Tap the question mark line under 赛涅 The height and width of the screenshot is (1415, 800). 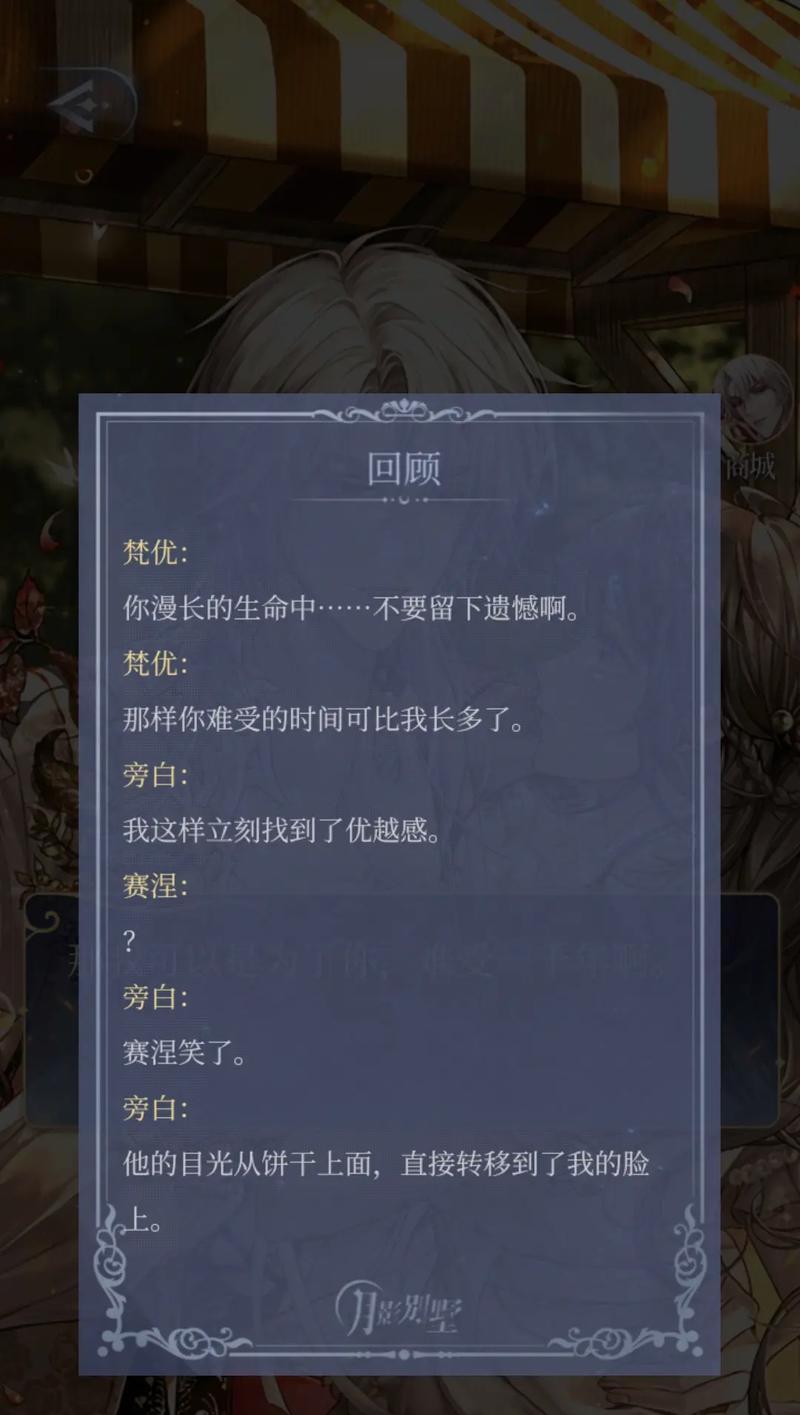click(x=129, y=940)
